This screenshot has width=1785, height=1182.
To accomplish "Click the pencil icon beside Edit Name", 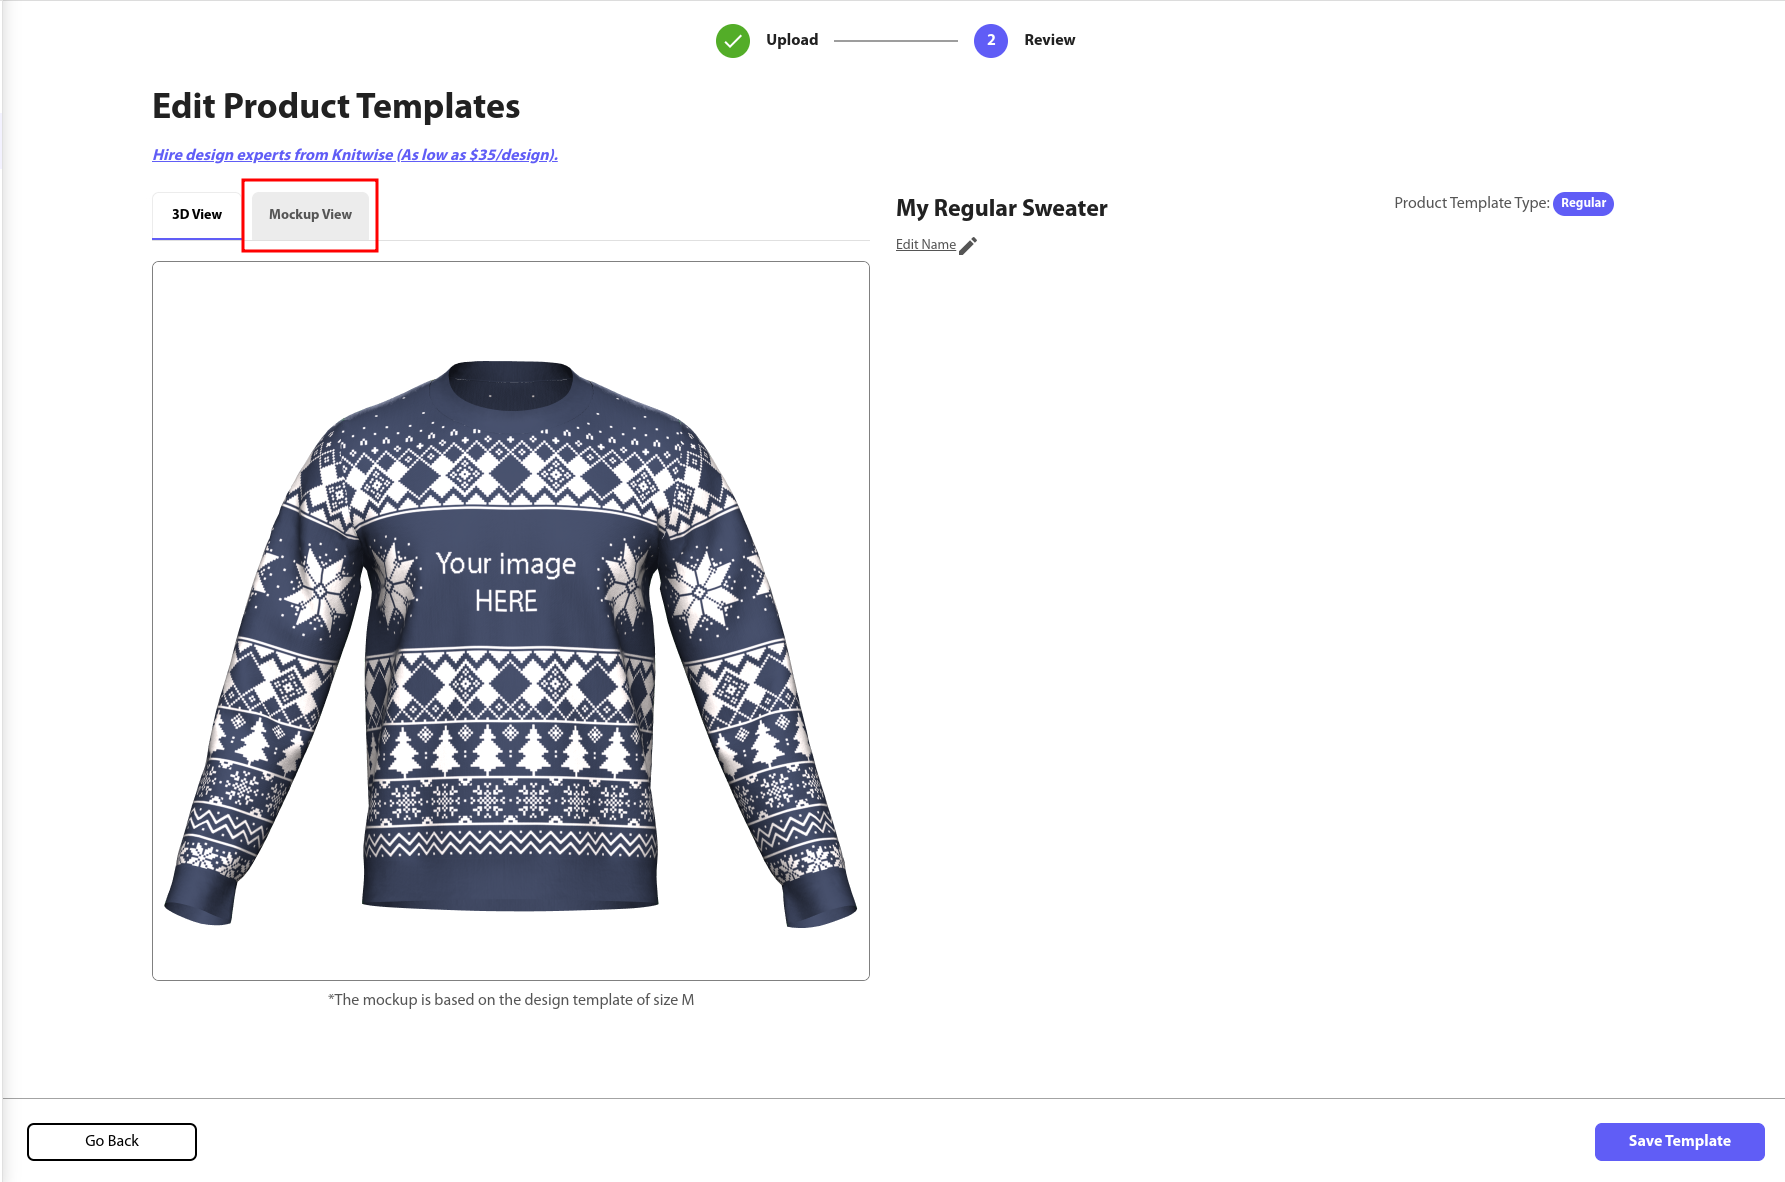I will 968,246.
